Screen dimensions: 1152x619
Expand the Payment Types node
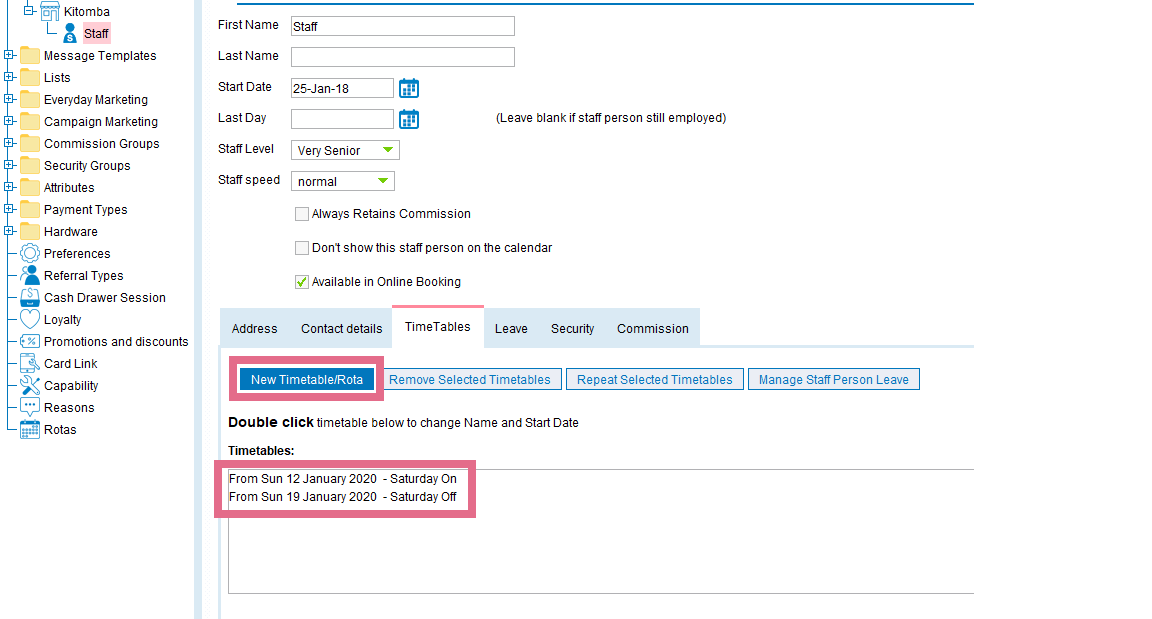(9, 209)
